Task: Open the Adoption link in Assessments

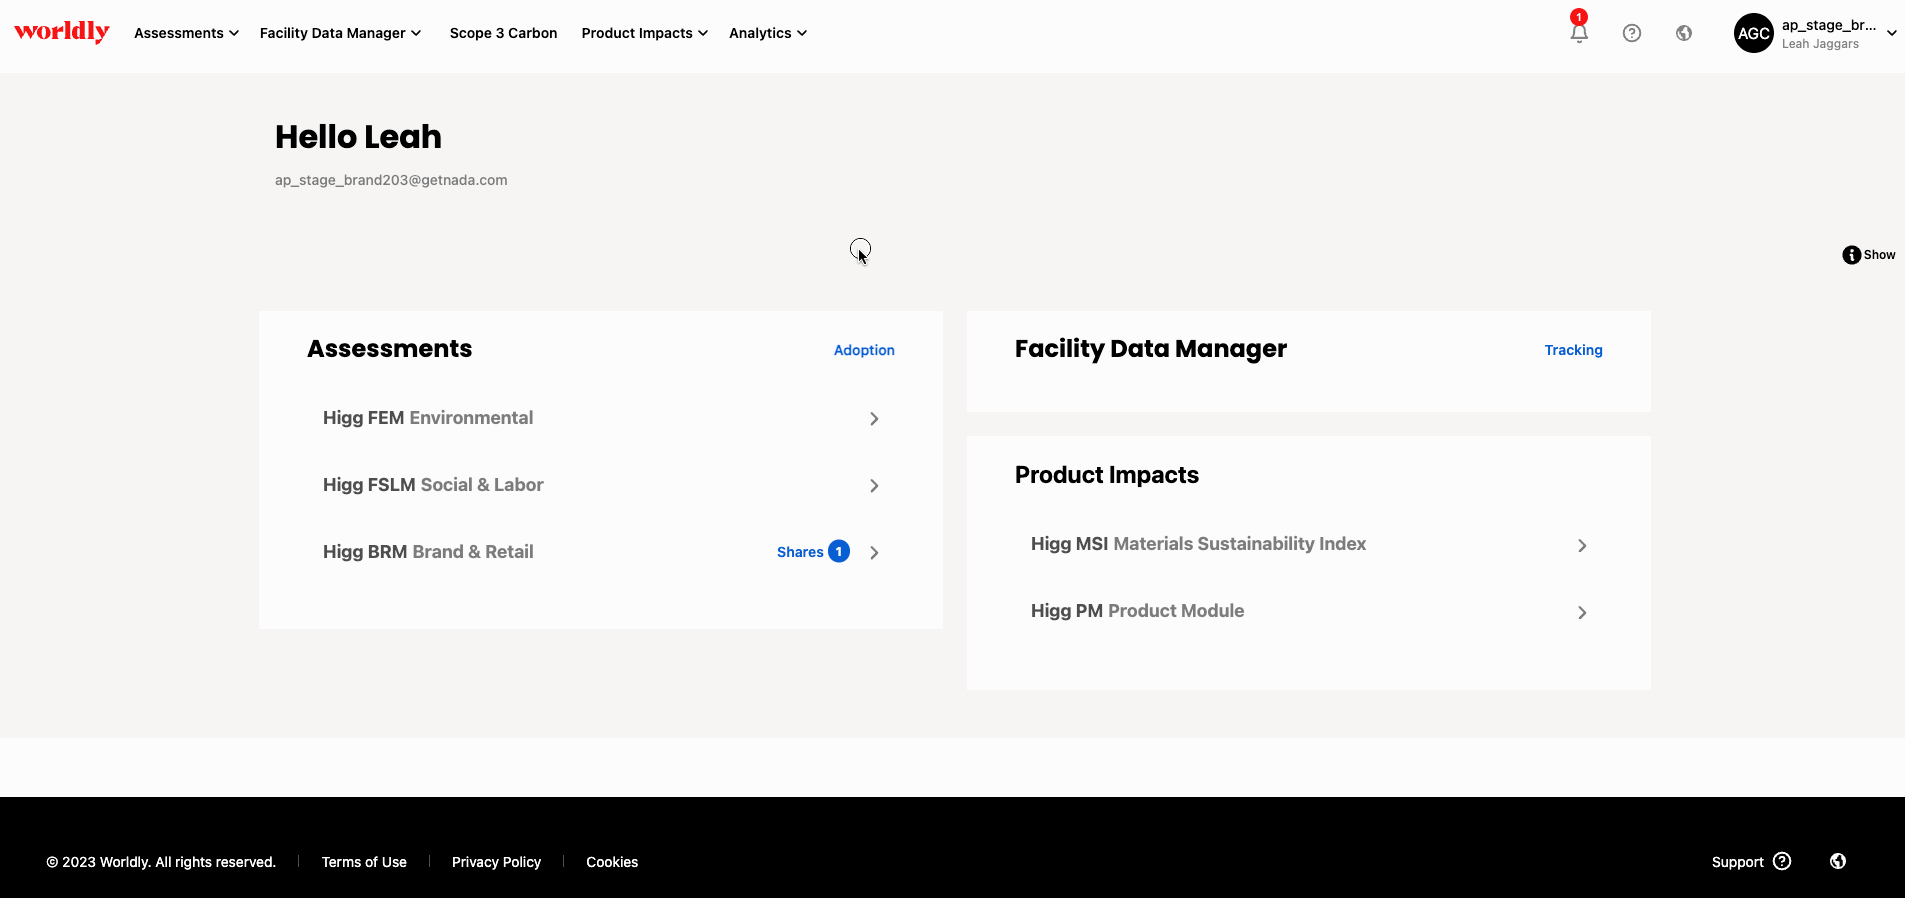Action: [864, 350]
